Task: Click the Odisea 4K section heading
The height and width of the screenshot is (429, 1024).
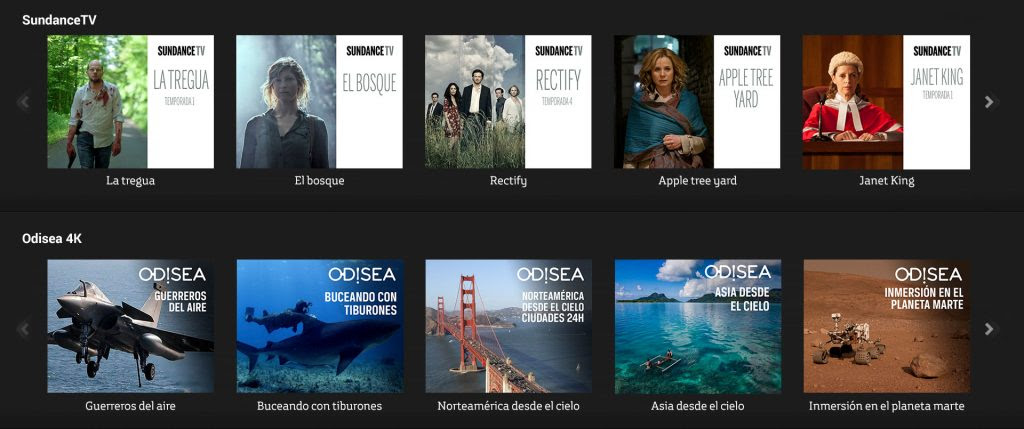Action: 52,239
